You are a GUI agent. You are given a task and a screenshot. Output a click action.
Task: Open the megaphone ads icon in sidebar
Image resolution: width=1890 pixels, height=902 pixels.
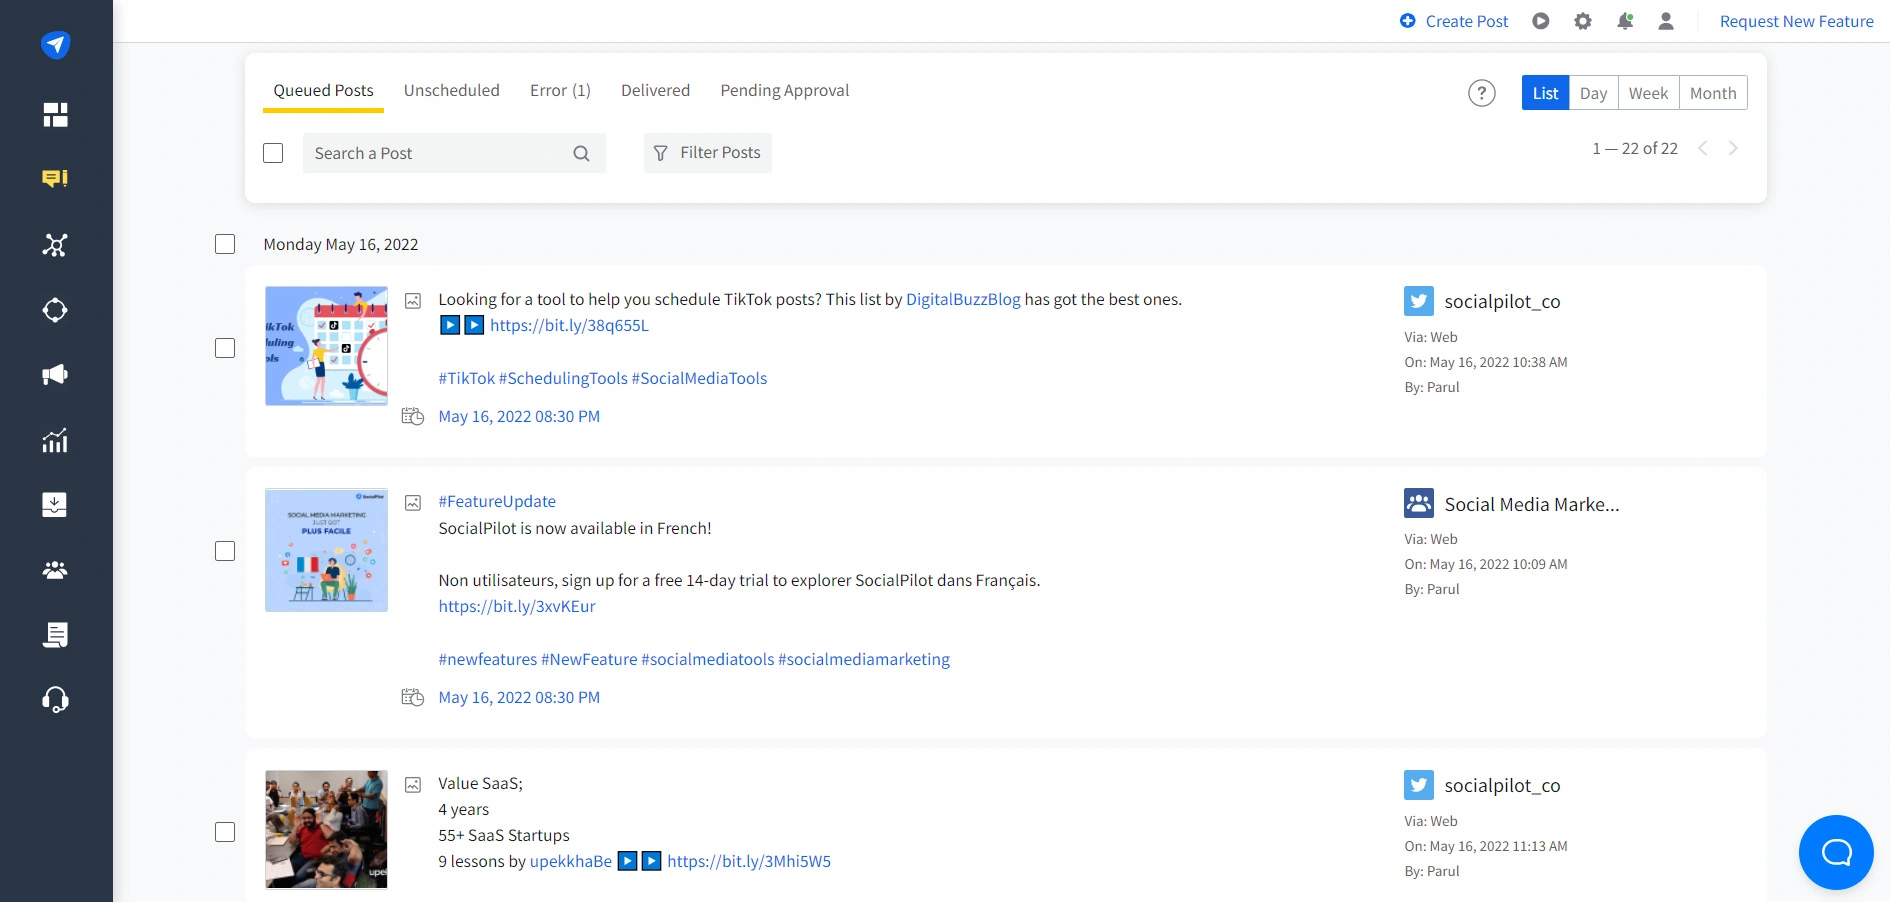pyautogui.click(x=55, y=375)
